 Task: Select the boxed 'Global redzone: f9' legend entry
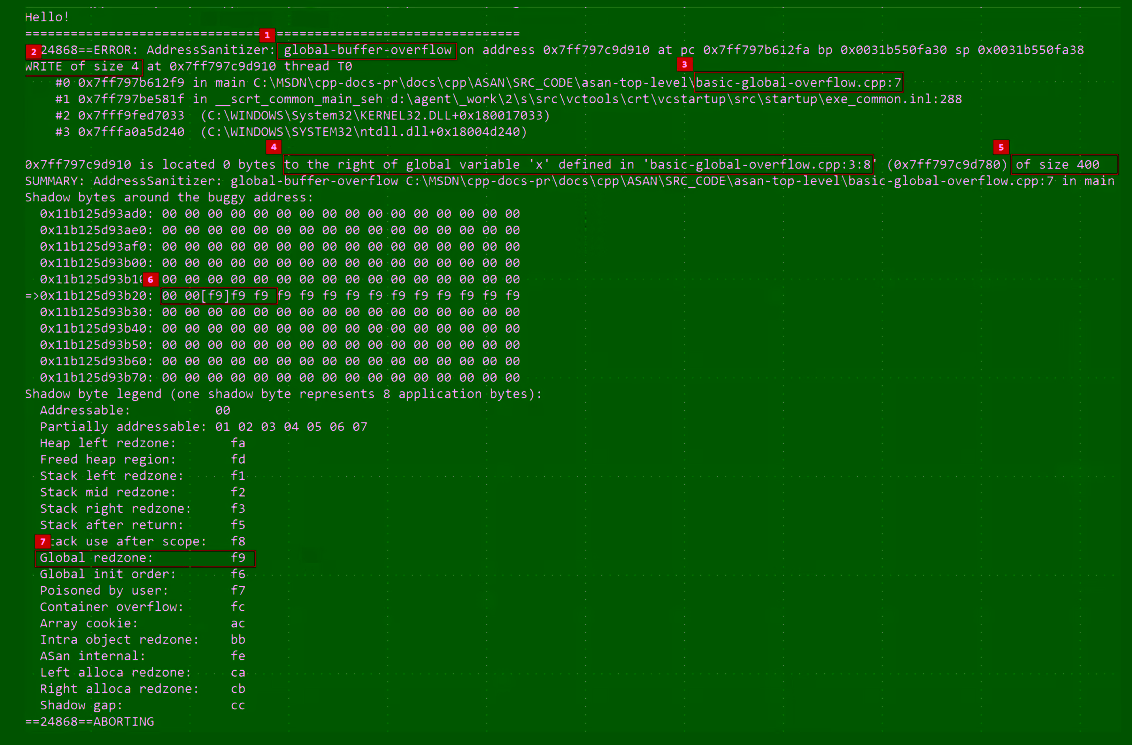pos(144,558)
